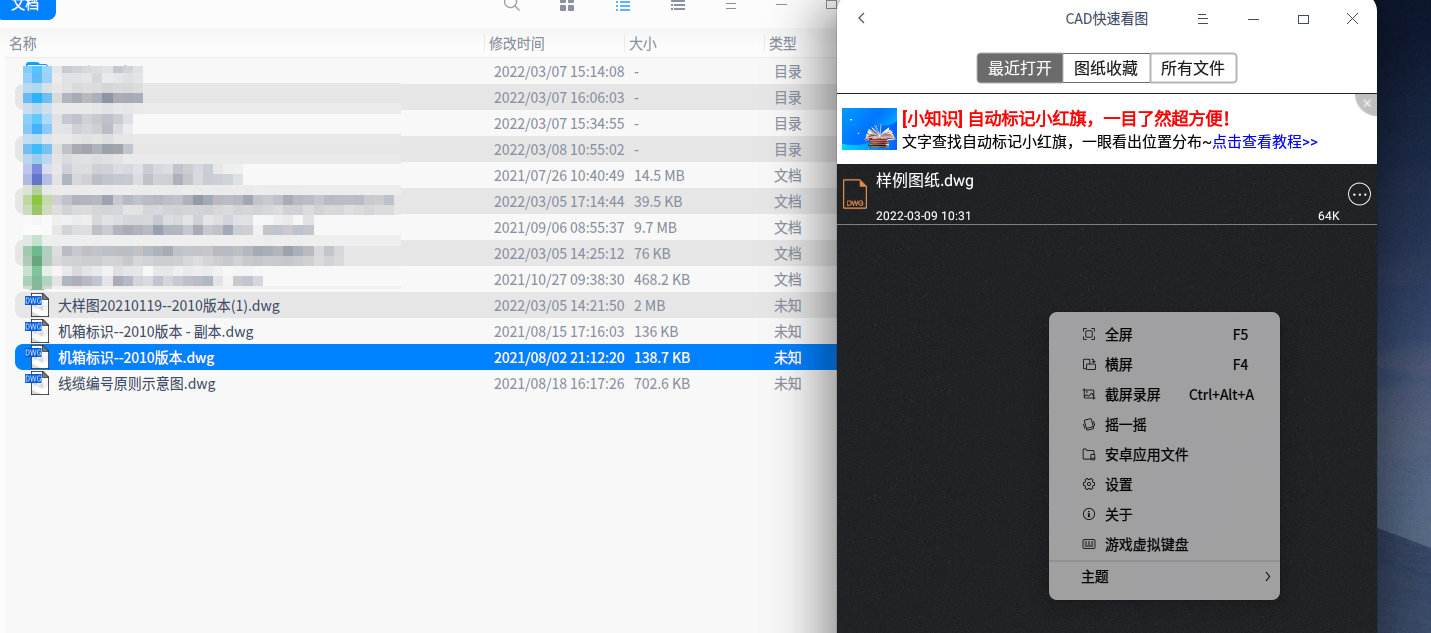Click the CAD快速看图 window title
The height and width of the screenshot is (633, 1431).
click(1107, 19)
